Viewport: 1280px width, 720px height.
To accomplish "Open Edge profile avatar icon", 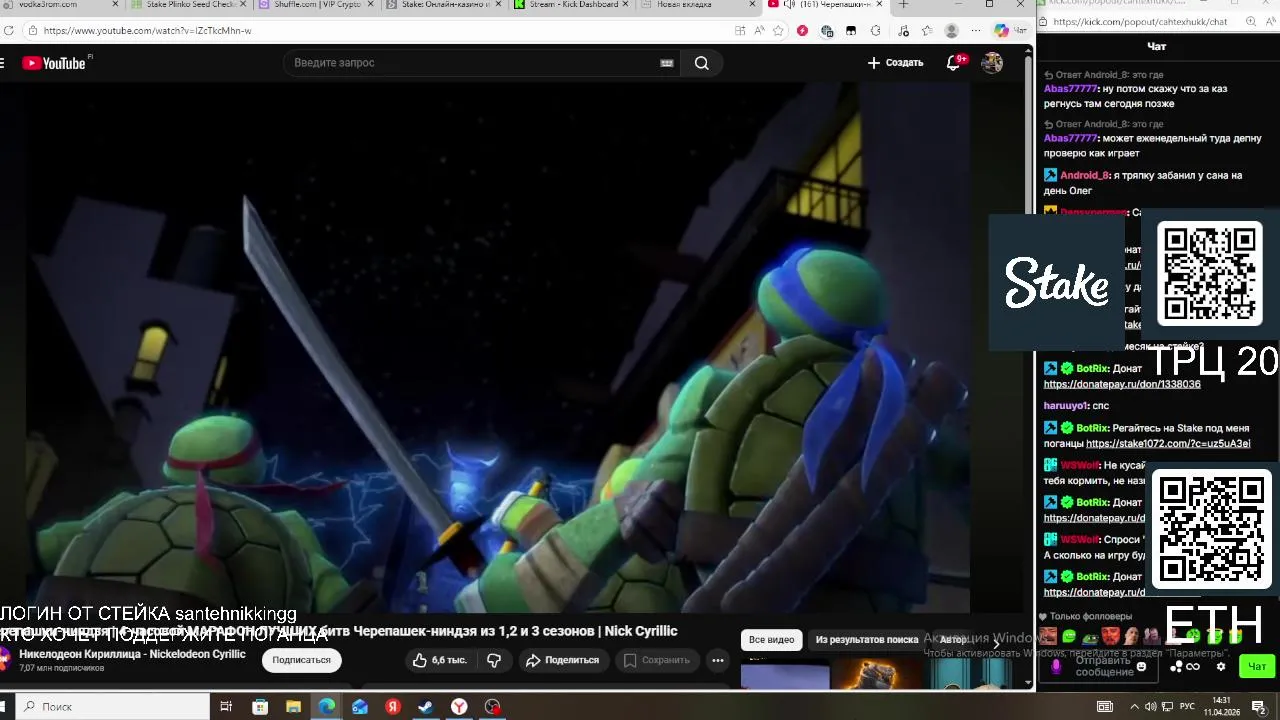I will (951, 31).
